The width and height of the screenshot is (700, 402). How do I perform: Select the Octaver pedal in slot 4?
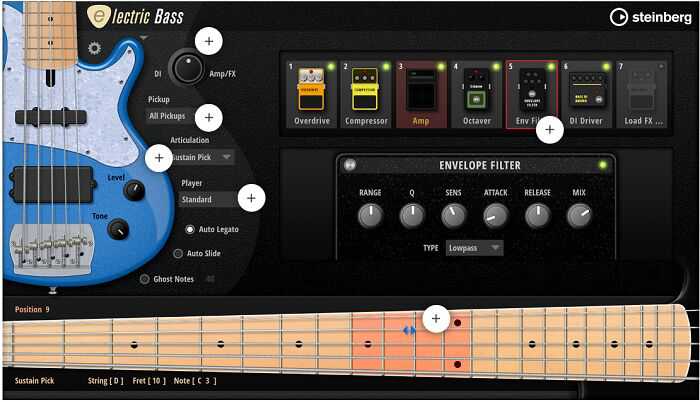click(476, 94)
